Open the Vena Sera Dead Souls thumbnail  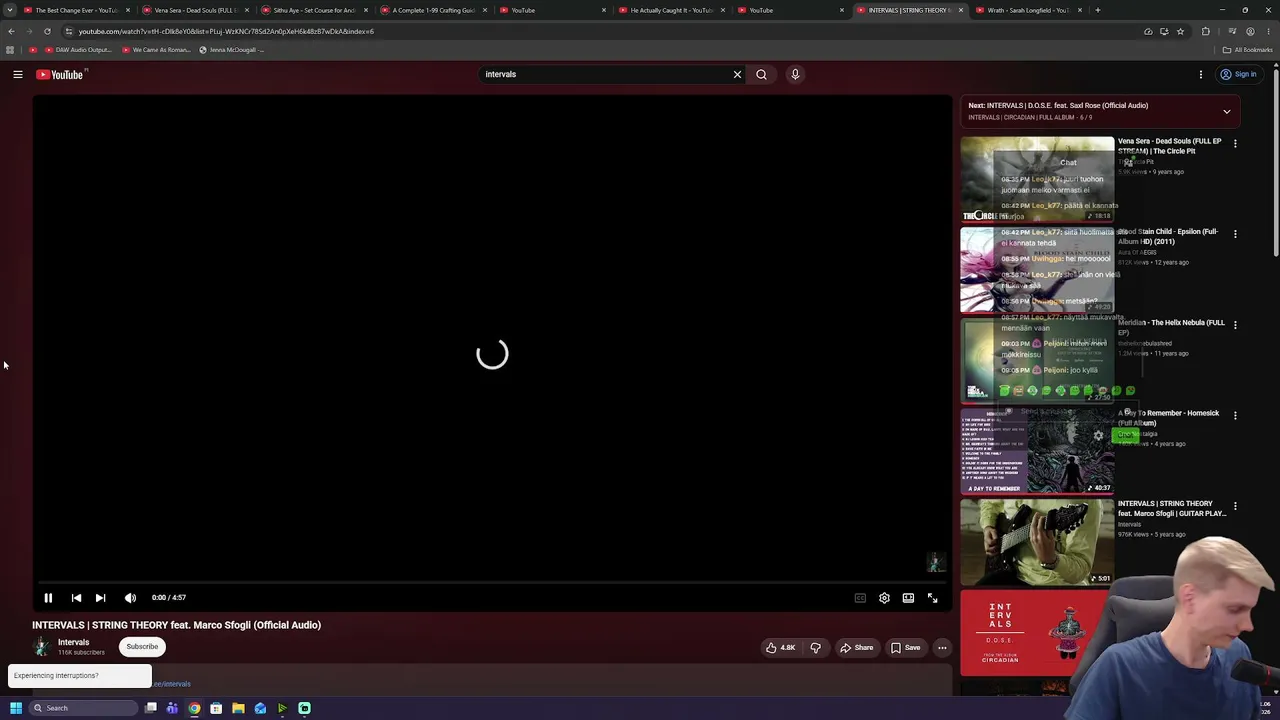(1037, 179)
